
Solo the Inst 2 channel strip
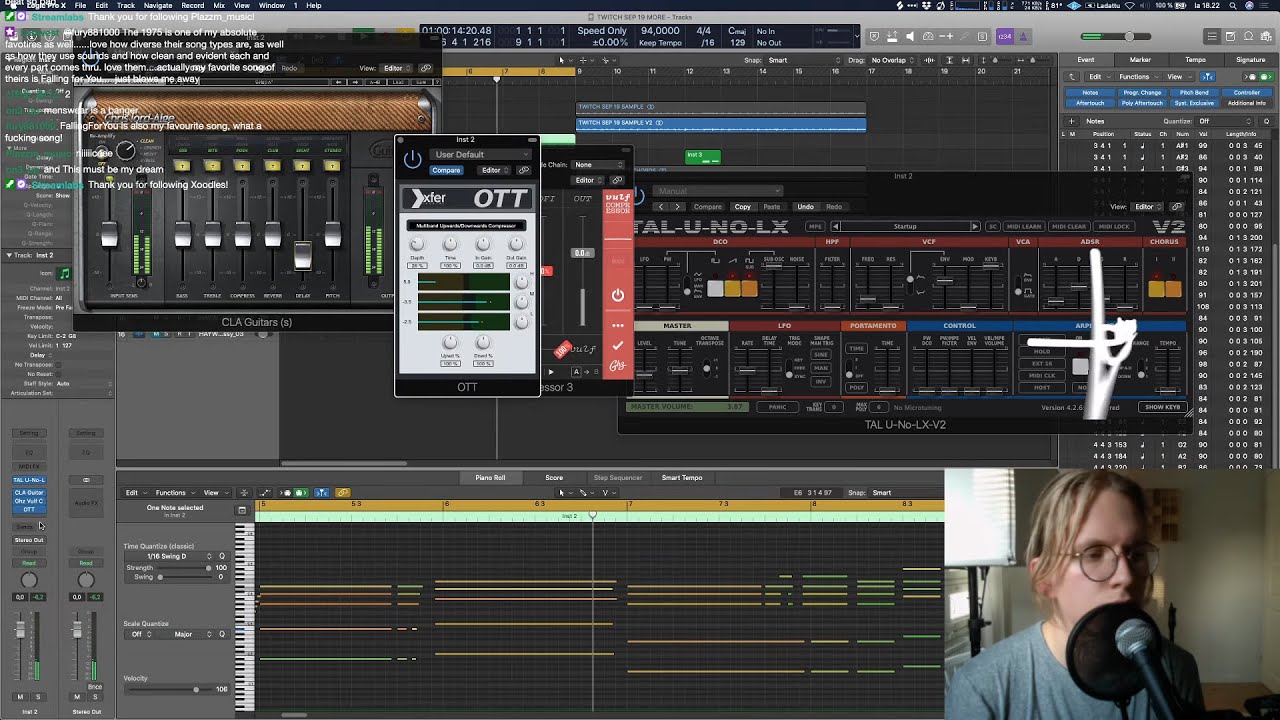coord(38,697)
